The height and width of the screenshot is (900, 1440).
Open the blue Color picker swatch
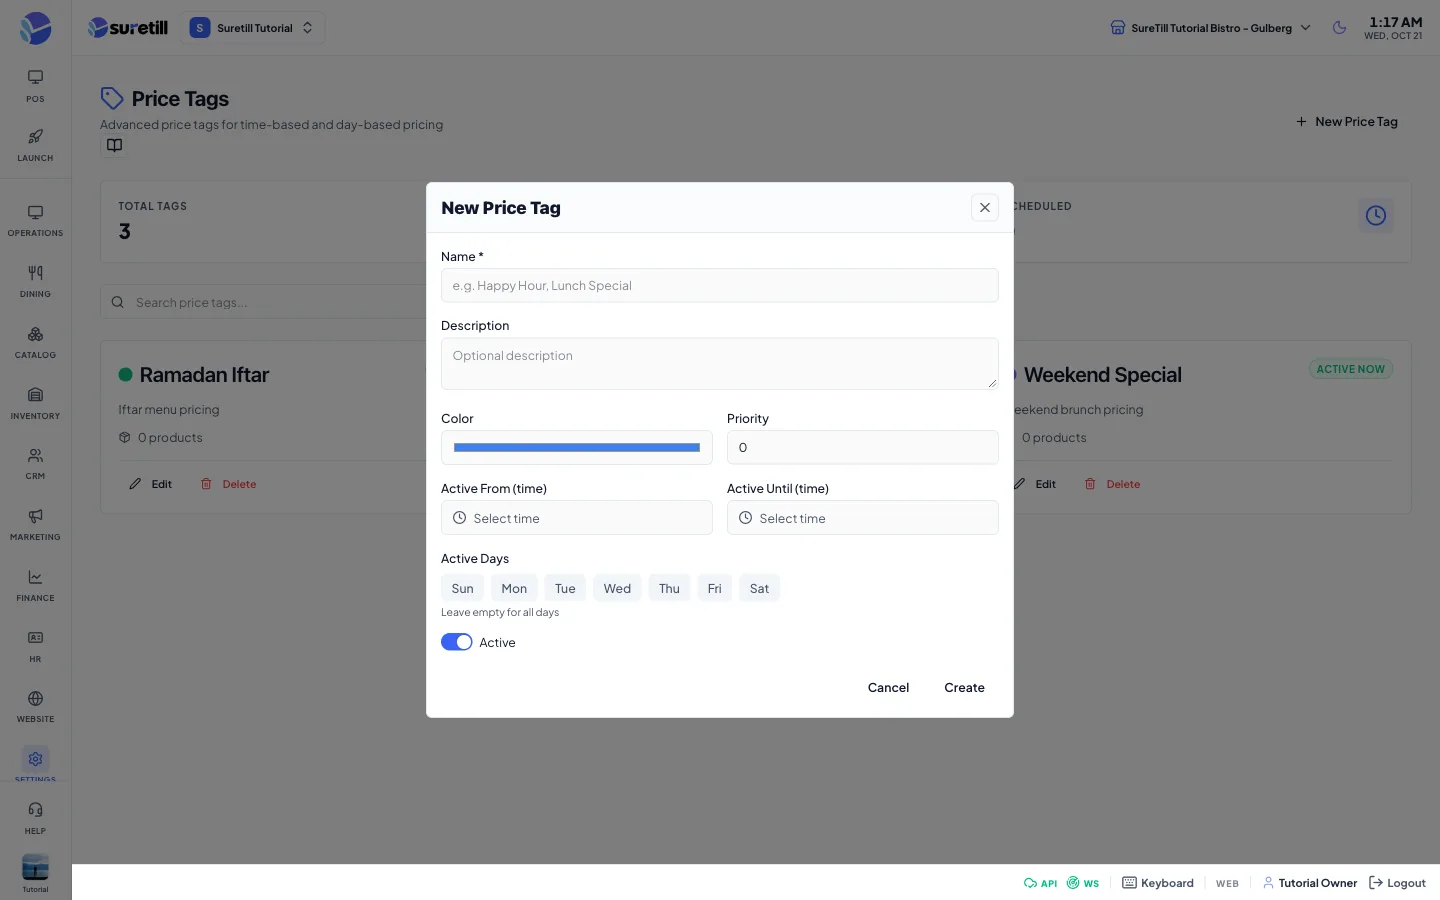tap(577, 448)
